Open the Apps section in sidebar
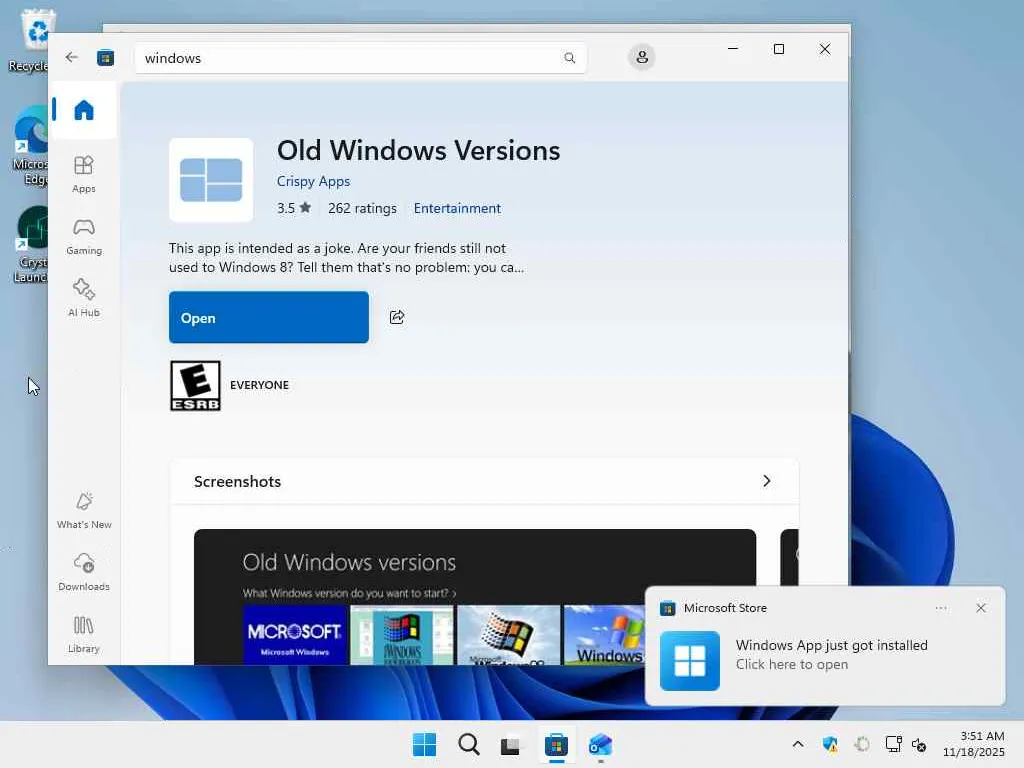The width and height of the screenshot is (1024, 768). (84, 174)
